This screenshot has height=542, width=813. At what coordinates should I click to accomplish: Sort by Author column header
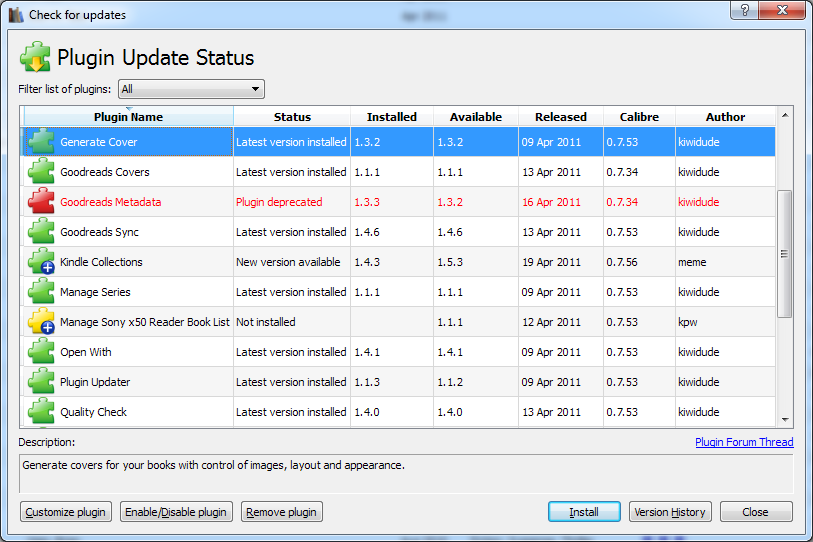[x=725, y=117]
